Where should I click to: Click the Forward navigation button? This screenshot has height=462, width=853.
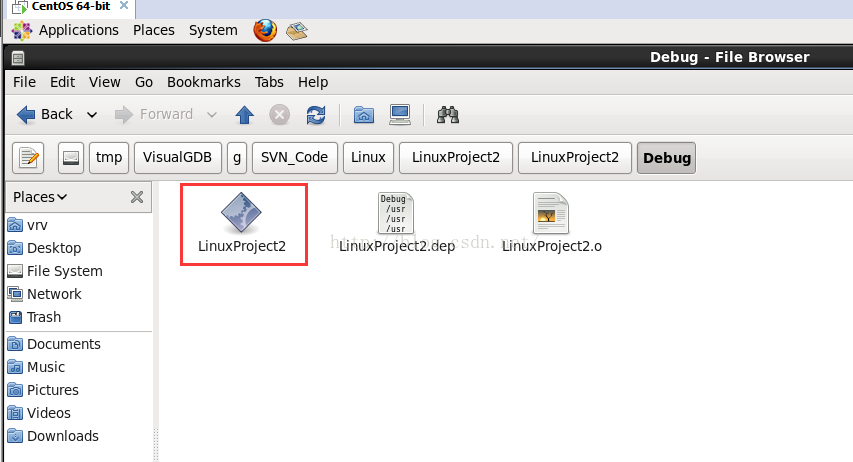(154, 114)
